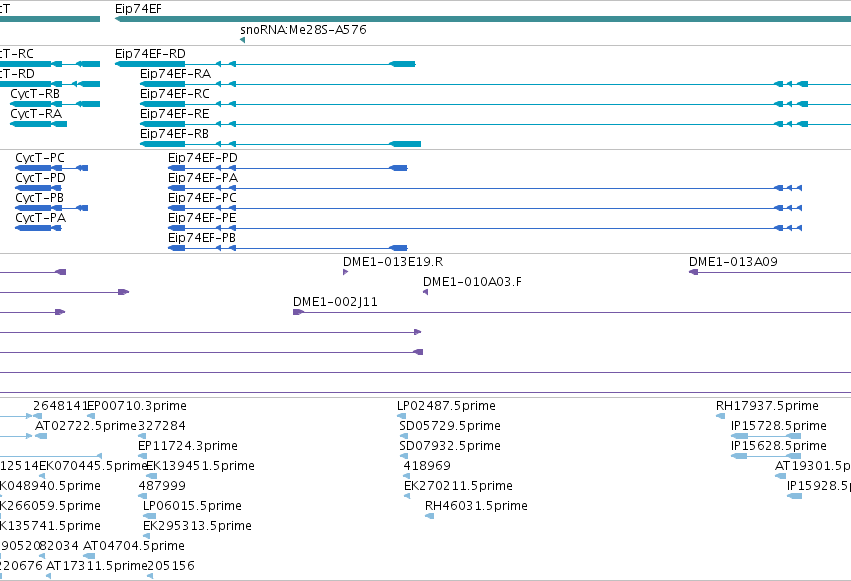Click the CycT-PB protein label
Screen dimensions: 851x581
[40, 198]
